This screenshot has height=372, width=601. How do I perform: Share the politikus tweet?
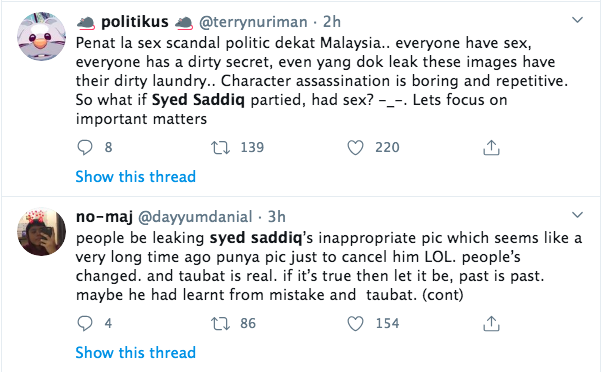coord(491,147)
